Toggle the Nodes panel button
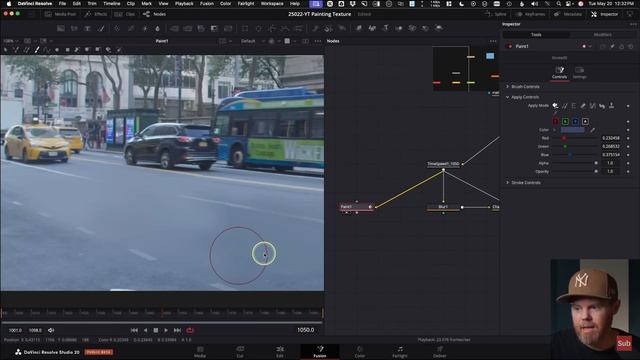Screen dimensions: 640x360 pyautogui.click(x=154, y=14)
